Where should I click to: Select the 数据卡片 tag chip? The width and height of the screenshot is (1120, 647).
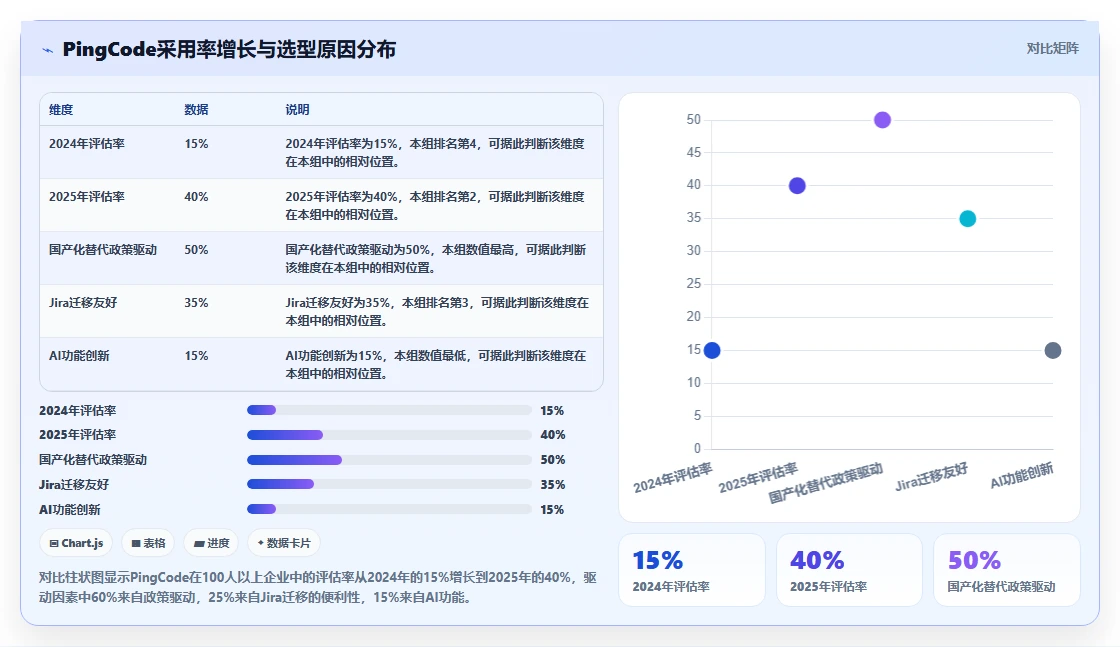pyautogui.click(x=284, y=543)
